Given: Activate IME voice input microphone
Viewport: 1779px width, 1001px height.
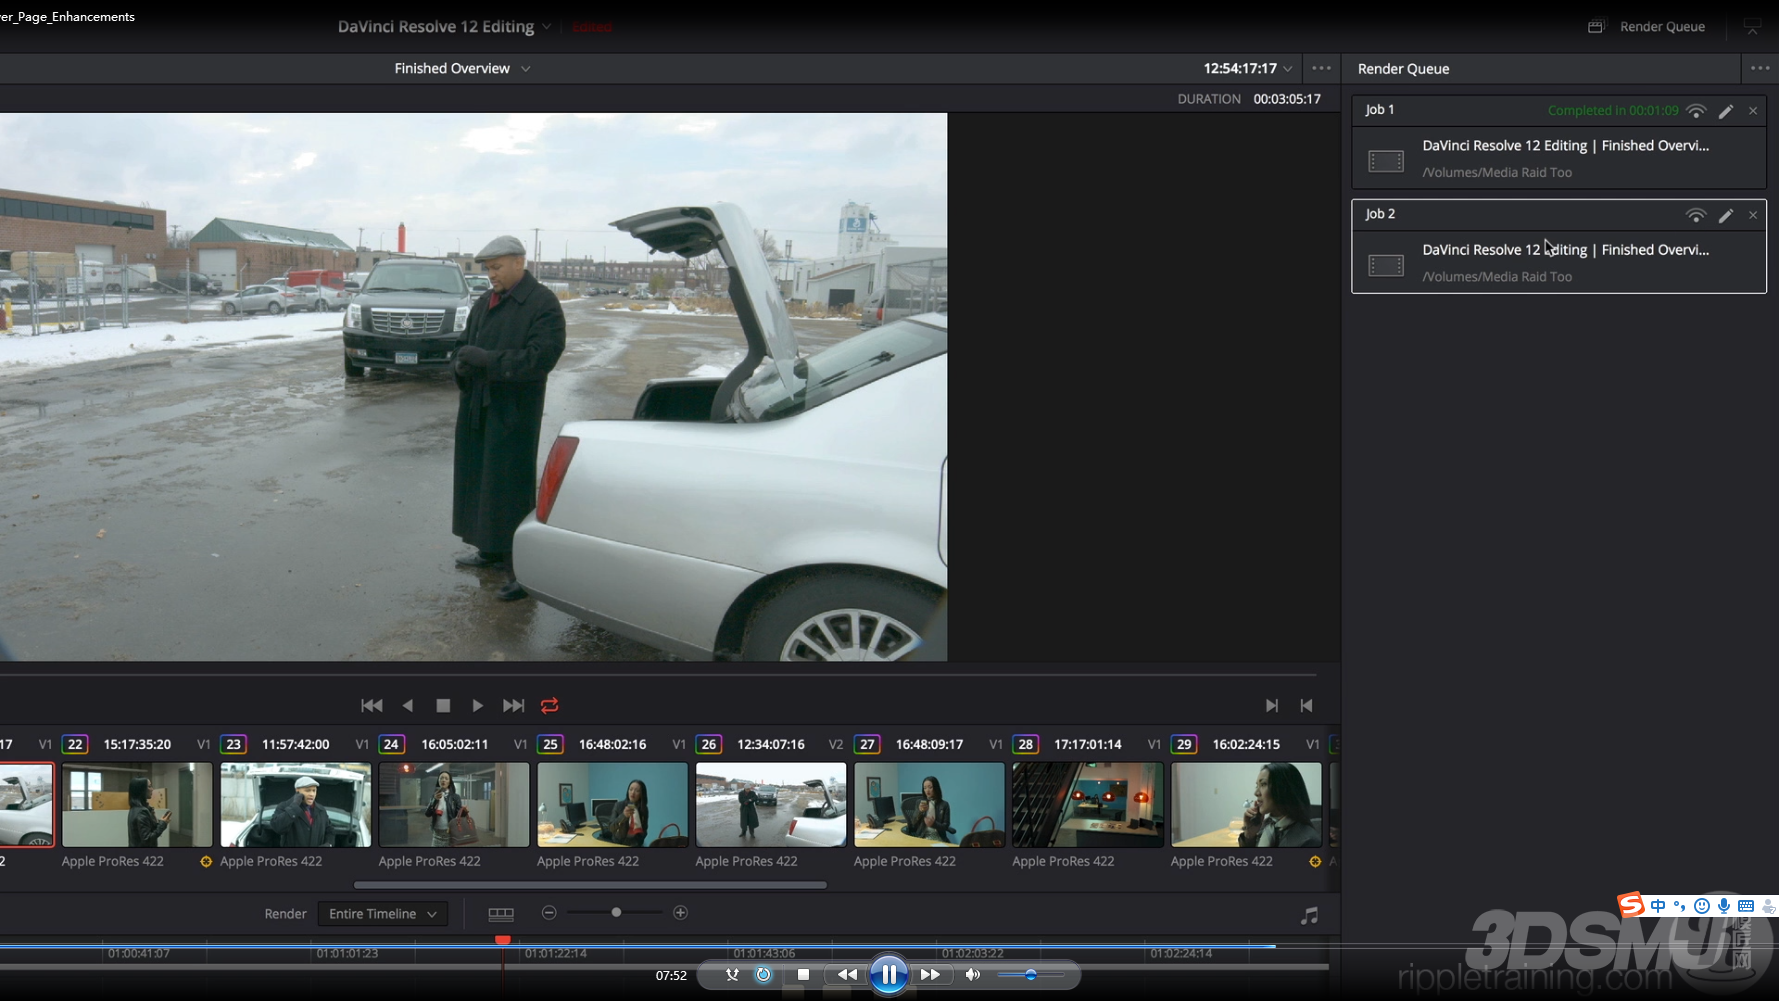Looking at the screenshot, I should click(1723, 906).
